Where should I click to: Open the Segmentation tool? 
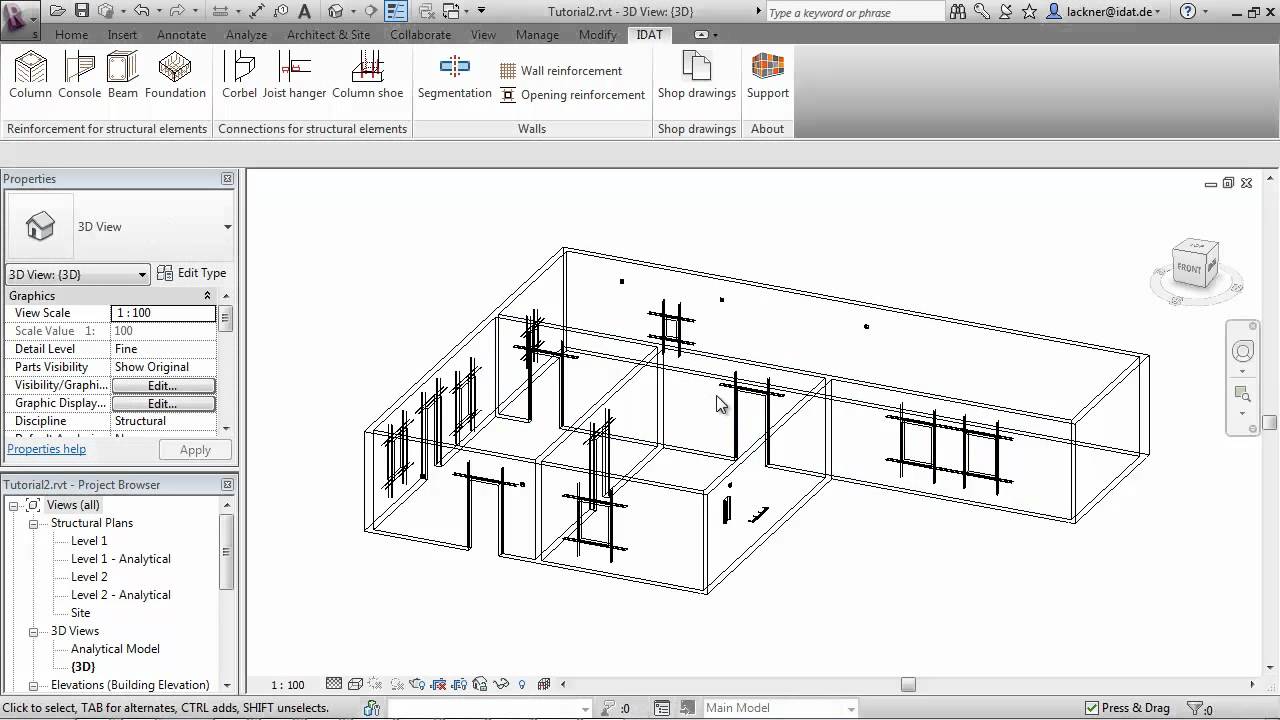tap(455, 76)
